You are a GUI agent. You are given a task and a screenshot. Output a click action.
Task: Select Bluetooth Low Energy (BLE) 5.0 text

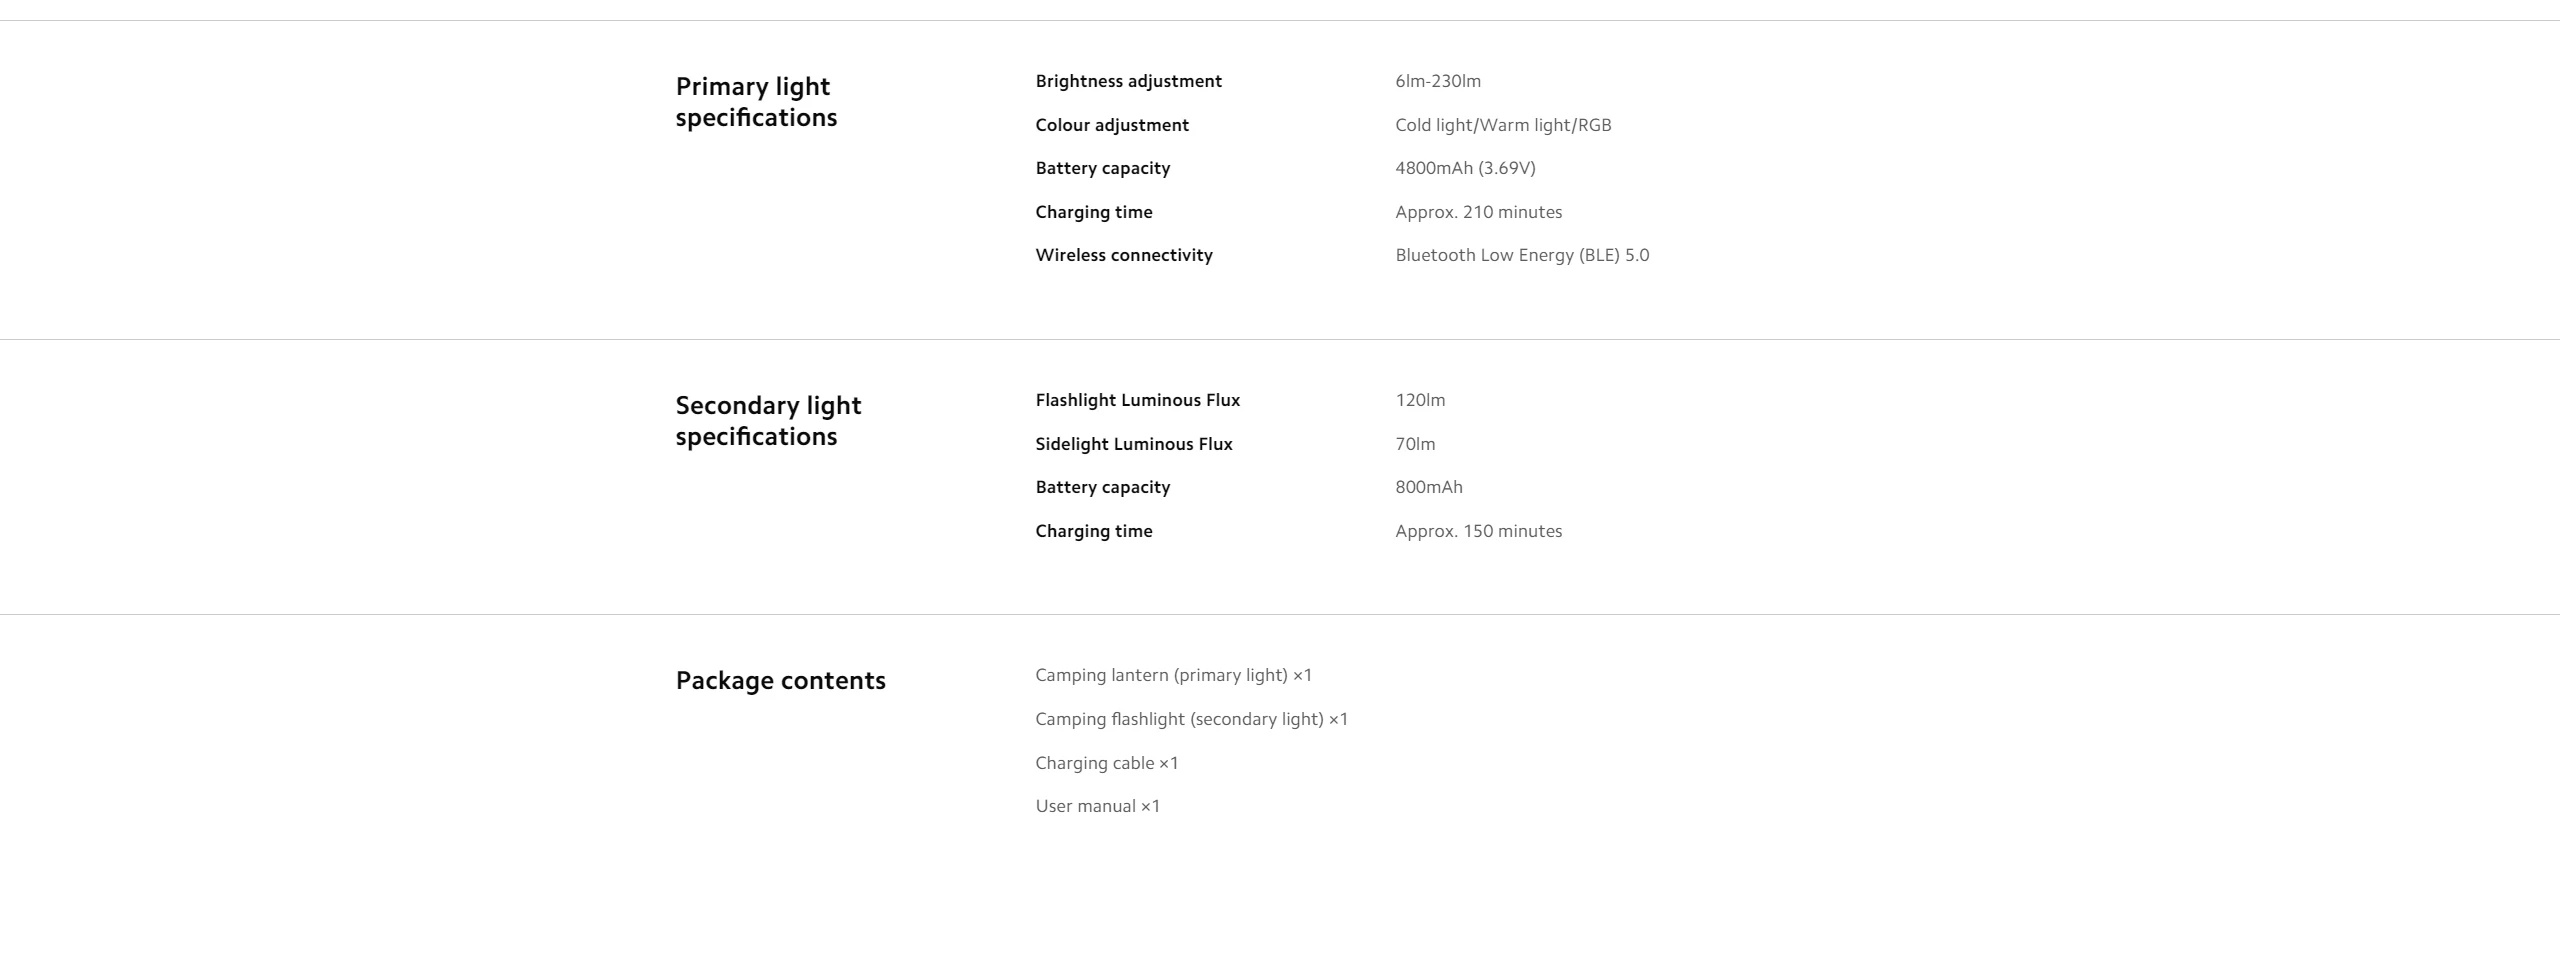tap(1521, 255)
